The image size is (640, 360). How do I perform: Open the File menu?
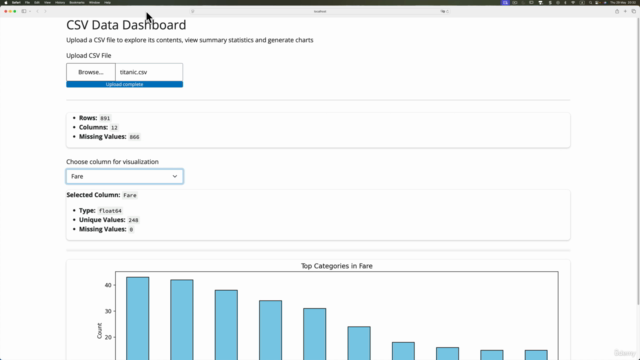[27, 2]
